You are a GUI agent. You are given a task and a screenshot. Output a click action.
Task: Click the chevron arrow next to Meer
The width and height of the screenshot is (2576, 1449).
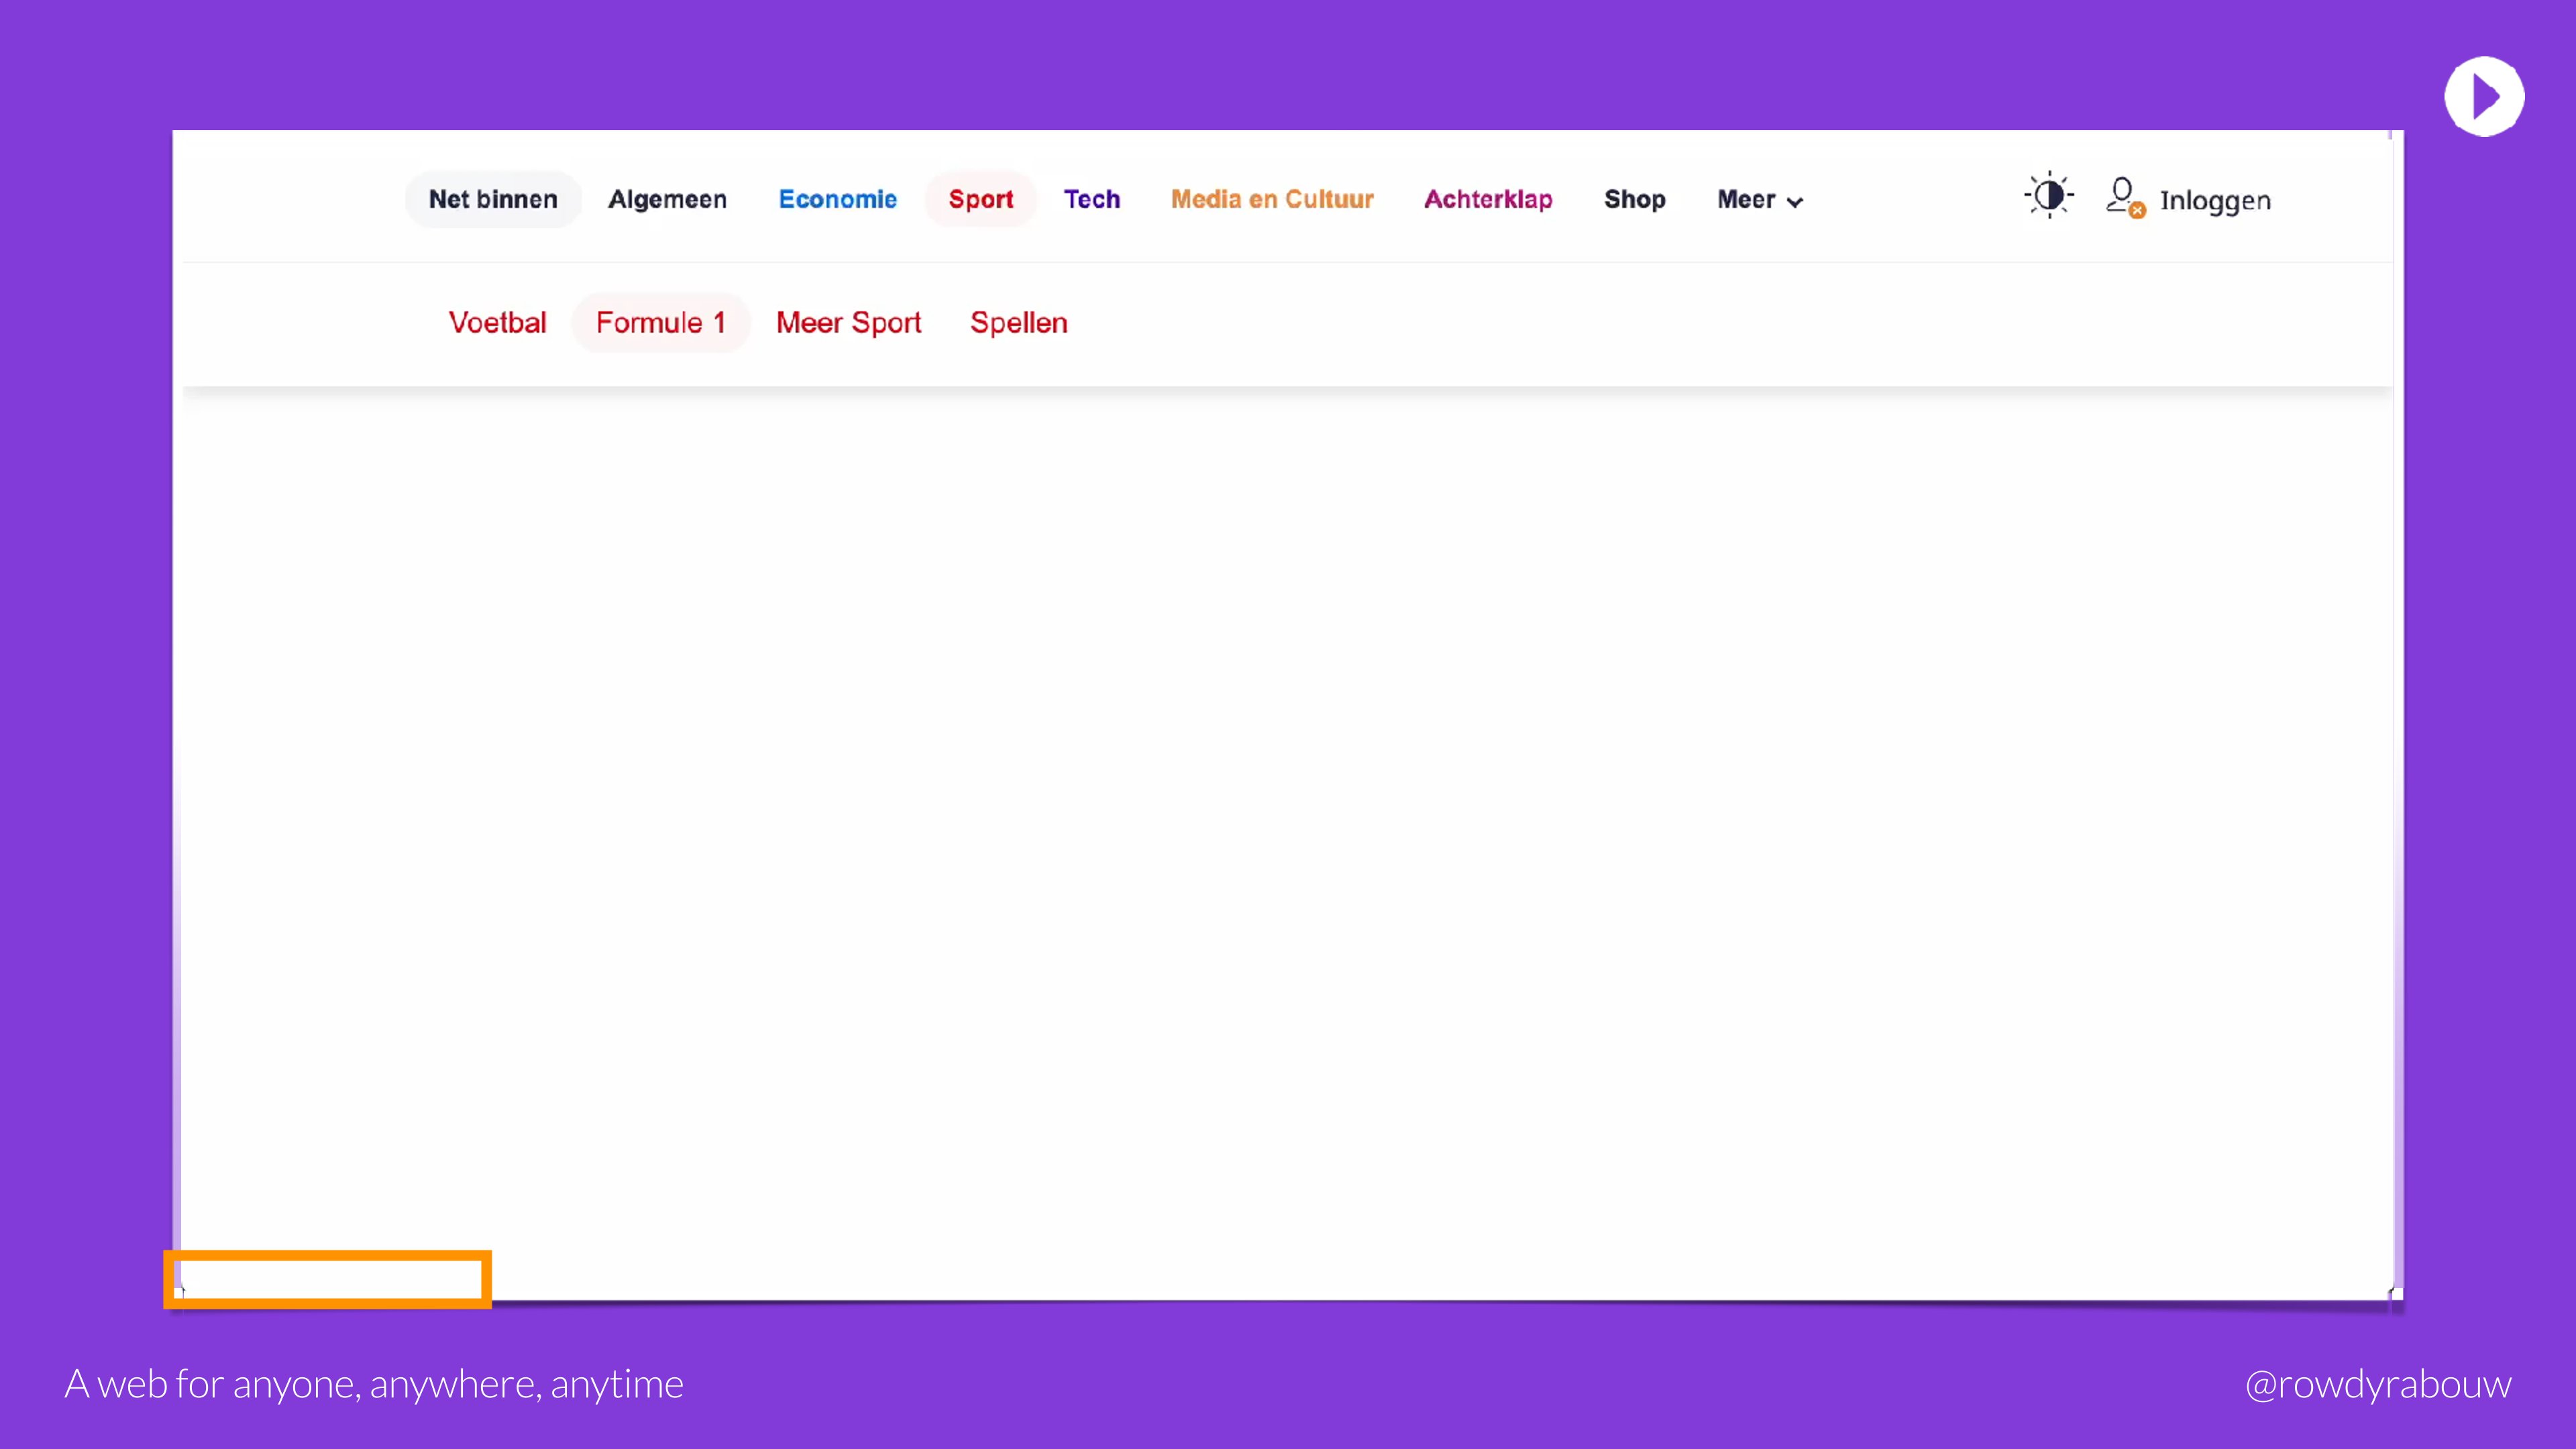tap(1795, 202)
